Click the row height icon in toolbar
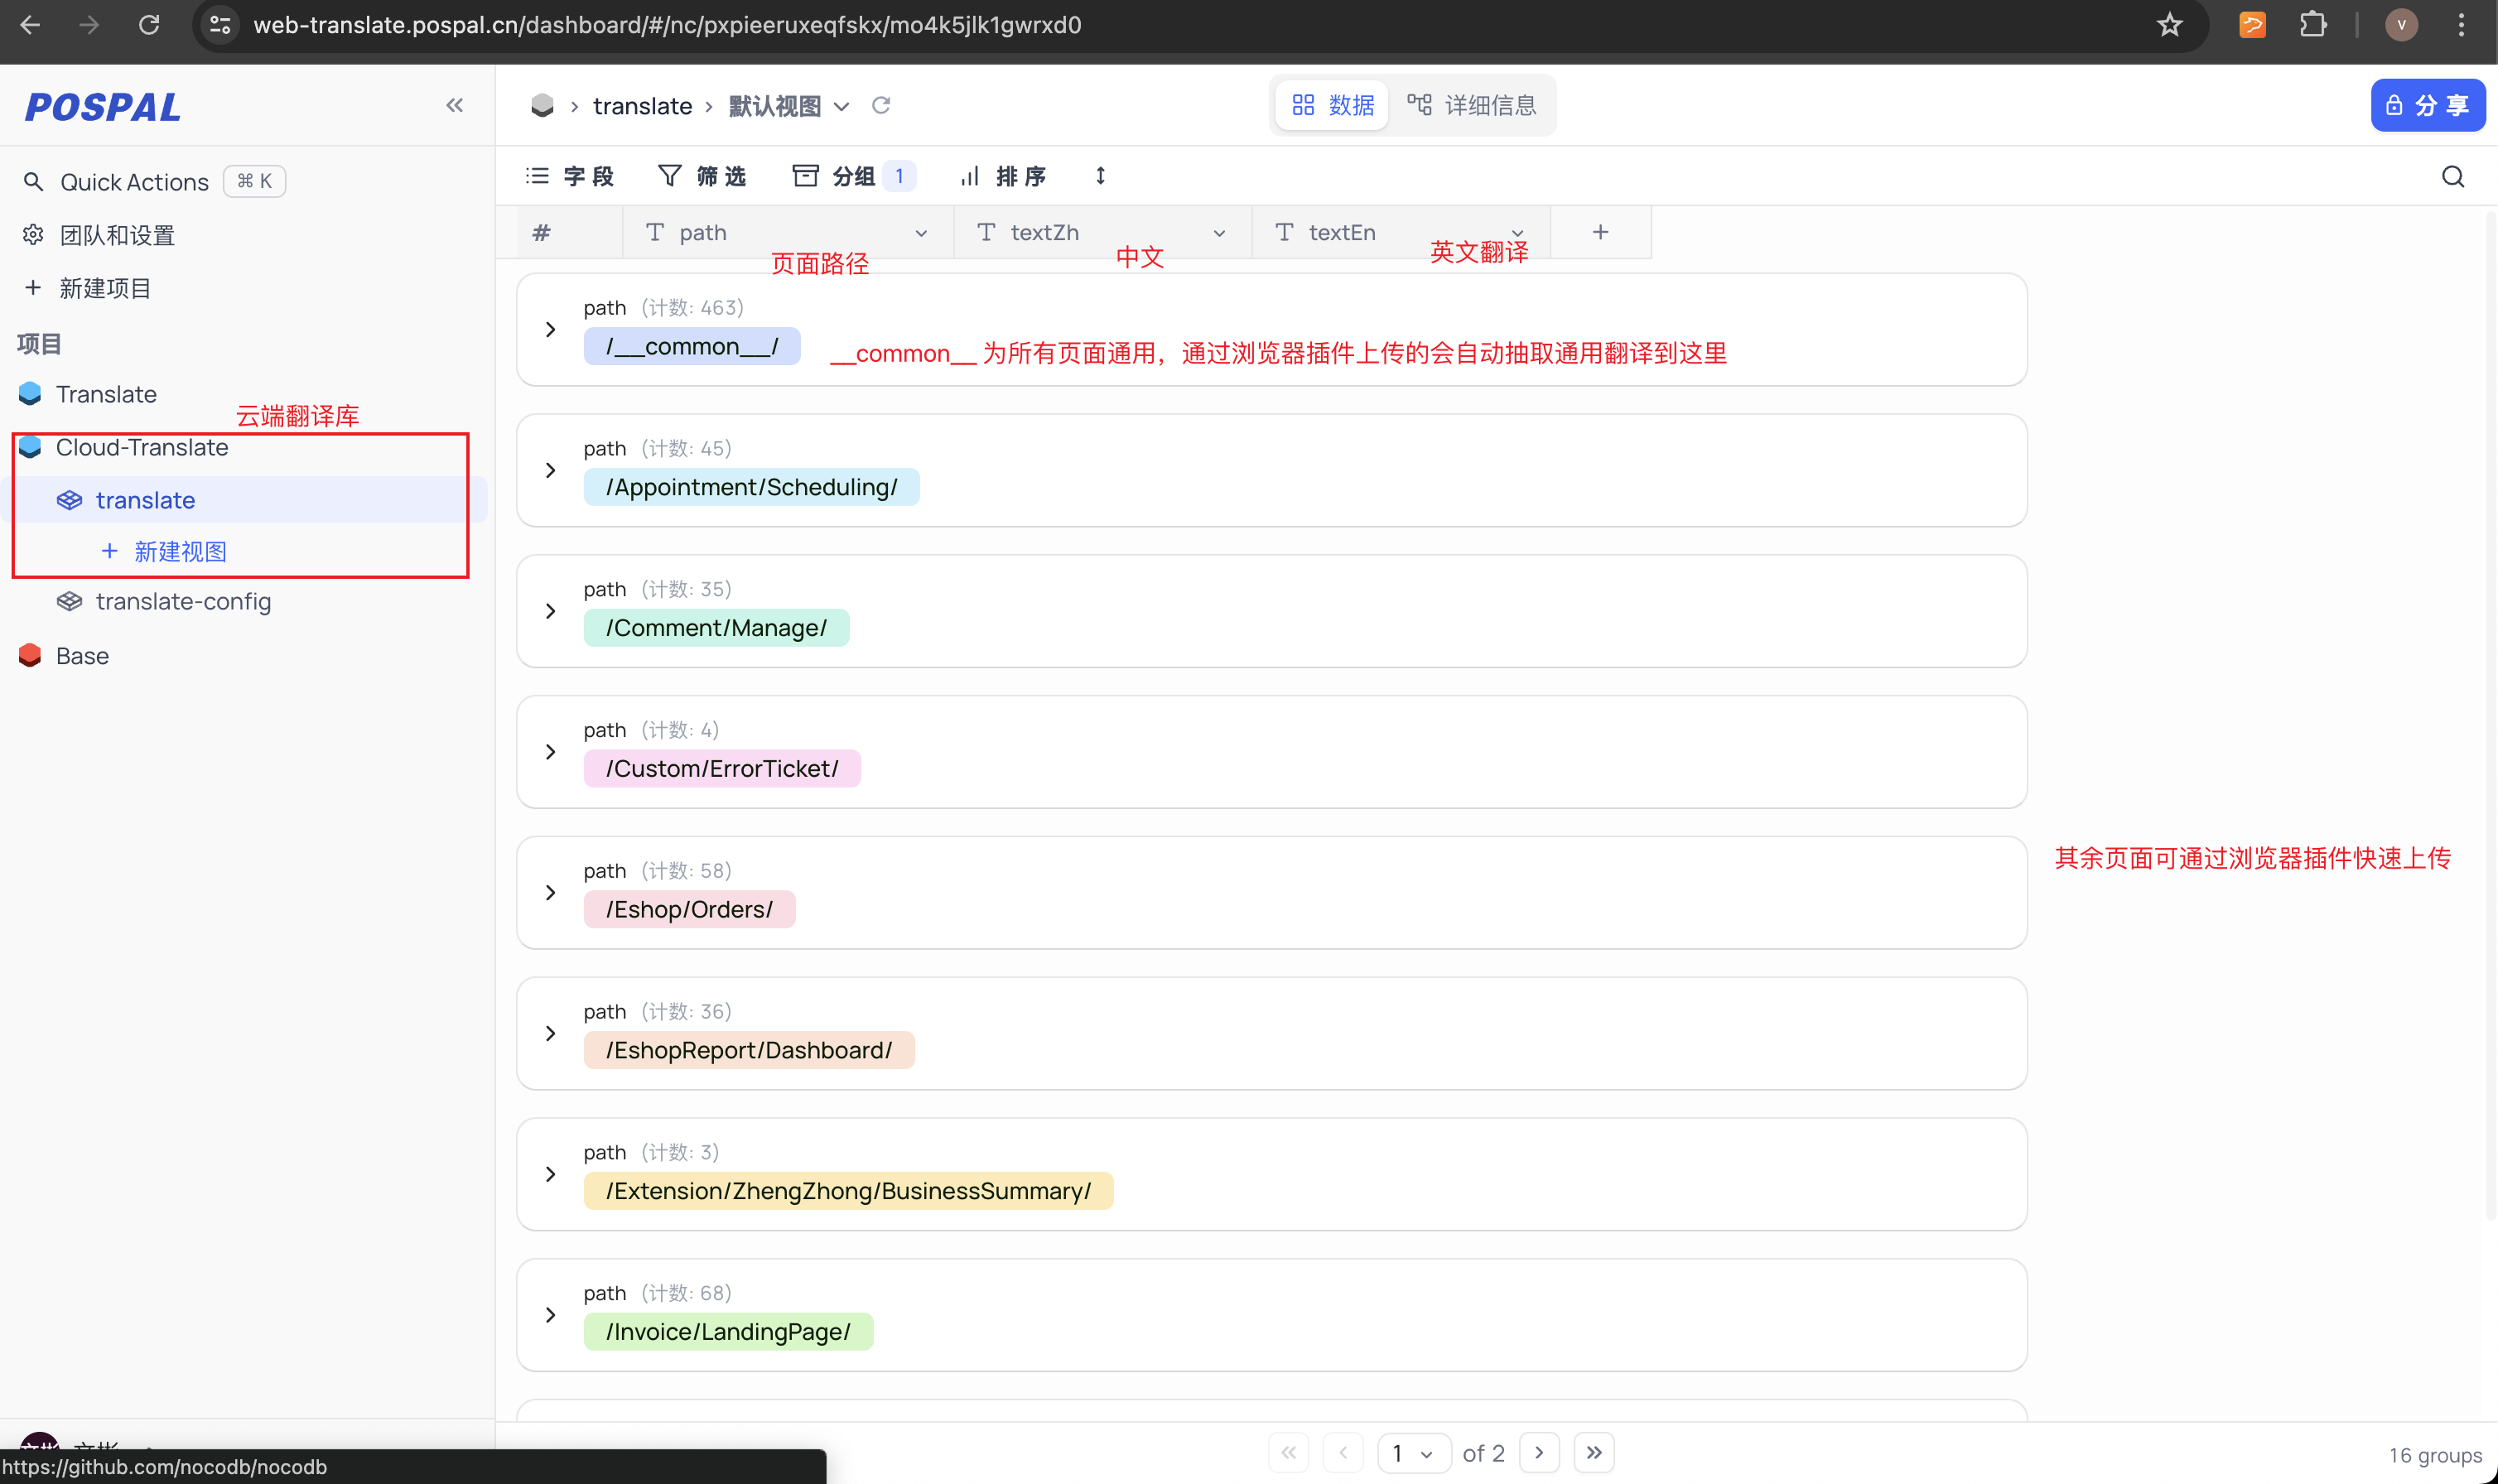Viewport: 2498px width, 1484px height. [x=1100, y=176]
